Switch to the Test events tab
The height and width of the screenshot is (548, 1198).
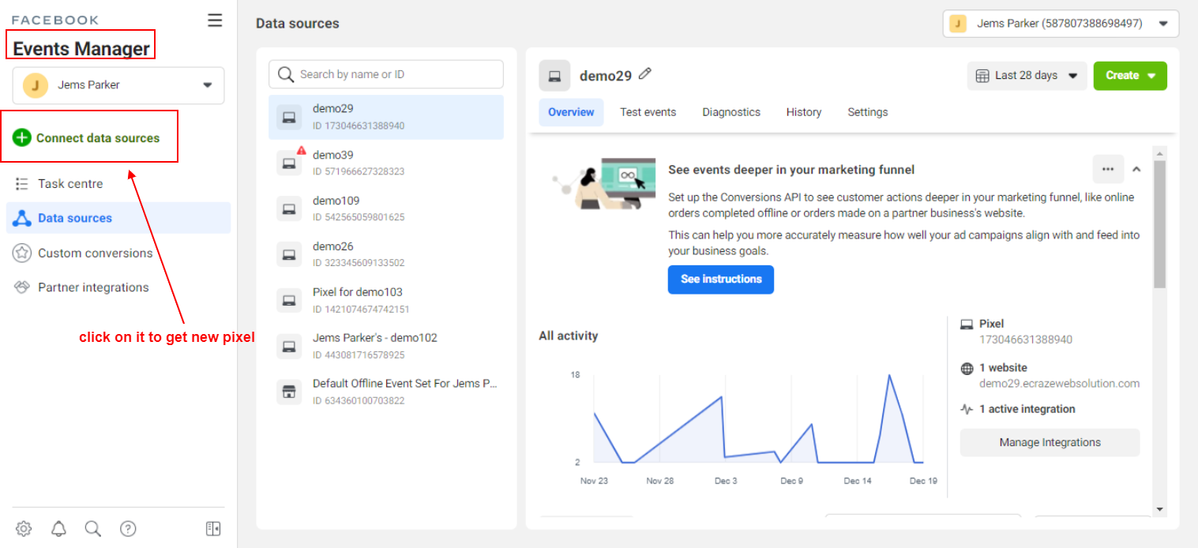click(648, 112)
